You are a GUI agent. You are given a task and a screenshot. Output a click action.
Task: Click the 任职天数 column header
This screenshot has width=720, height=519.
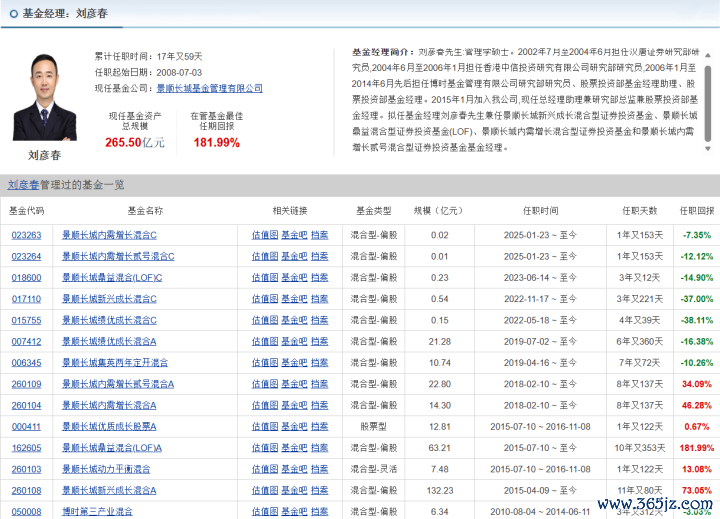tap(640, 211)
